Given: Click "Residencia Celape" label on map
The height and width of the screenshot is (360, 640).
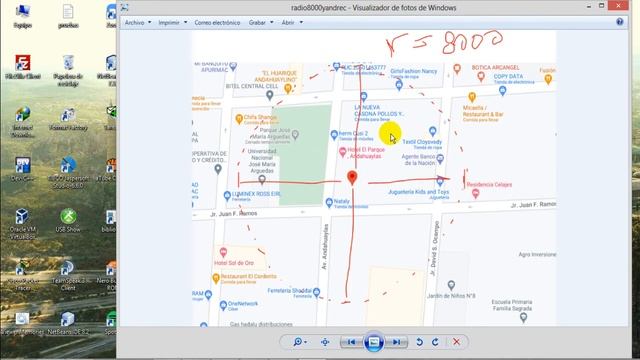Looking at the screenshot, I should tap(489, 184).
